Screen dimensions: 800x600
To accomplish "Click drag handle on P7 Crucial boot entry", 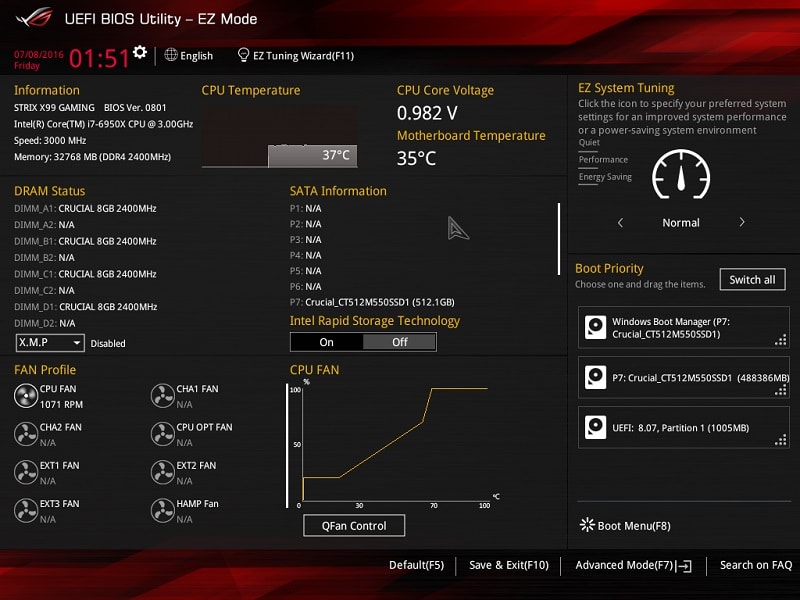I will [781, 390].
